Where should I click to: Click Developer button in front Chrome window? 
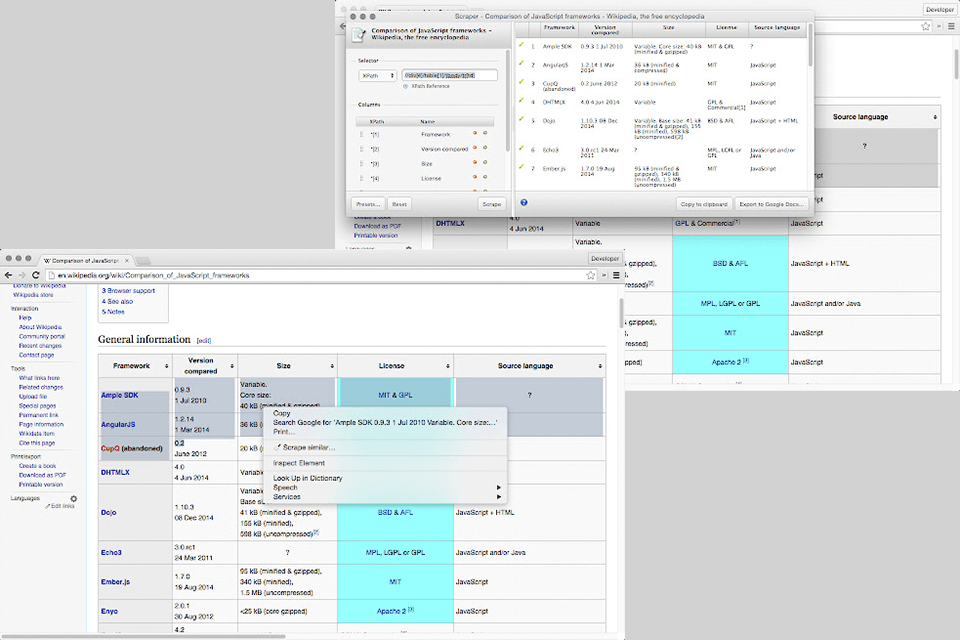point(605,258)
